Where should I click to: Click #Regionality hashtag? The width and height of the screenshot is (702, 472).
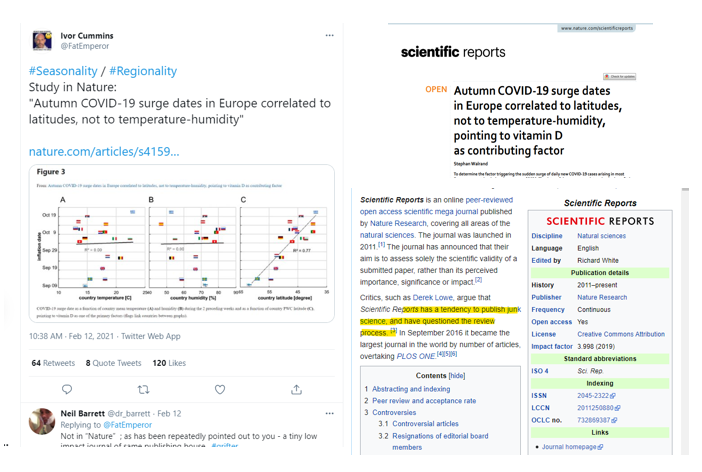tap(143, 71)
